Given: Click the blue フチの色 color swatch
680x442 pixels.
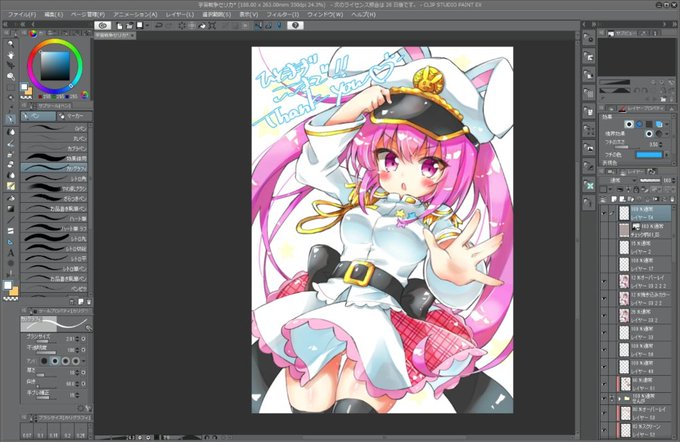Looking at the screenshot, I should pyautogui.click(x=649, y=154).
